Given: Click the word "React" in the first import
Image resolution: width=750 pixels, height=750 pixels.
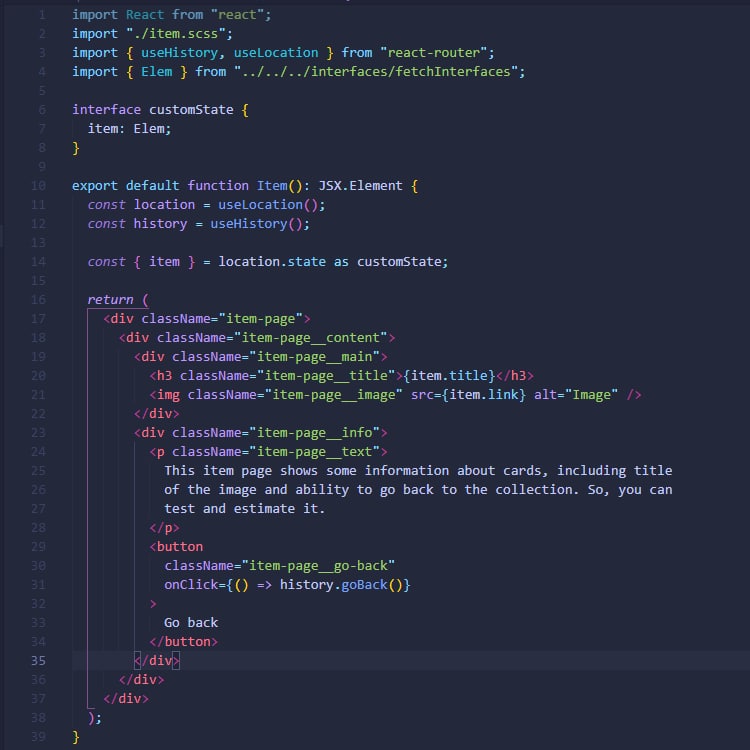Looking at the screenshot, I should [144, 15].
